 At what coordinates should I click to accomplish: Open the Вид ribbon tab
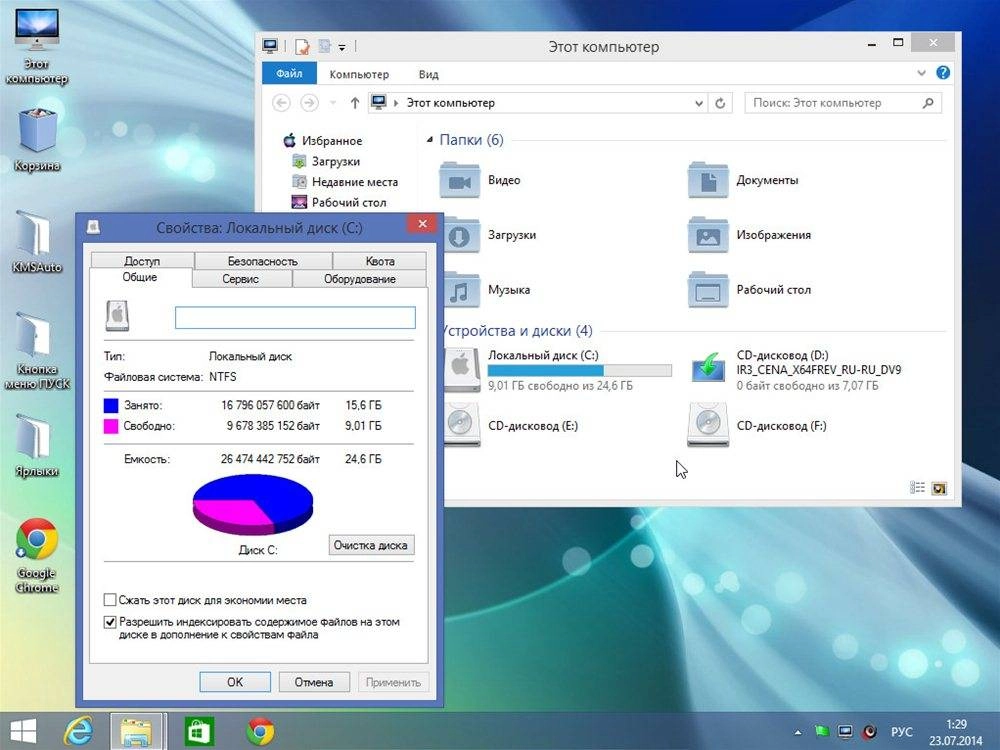tap(429, 74)
